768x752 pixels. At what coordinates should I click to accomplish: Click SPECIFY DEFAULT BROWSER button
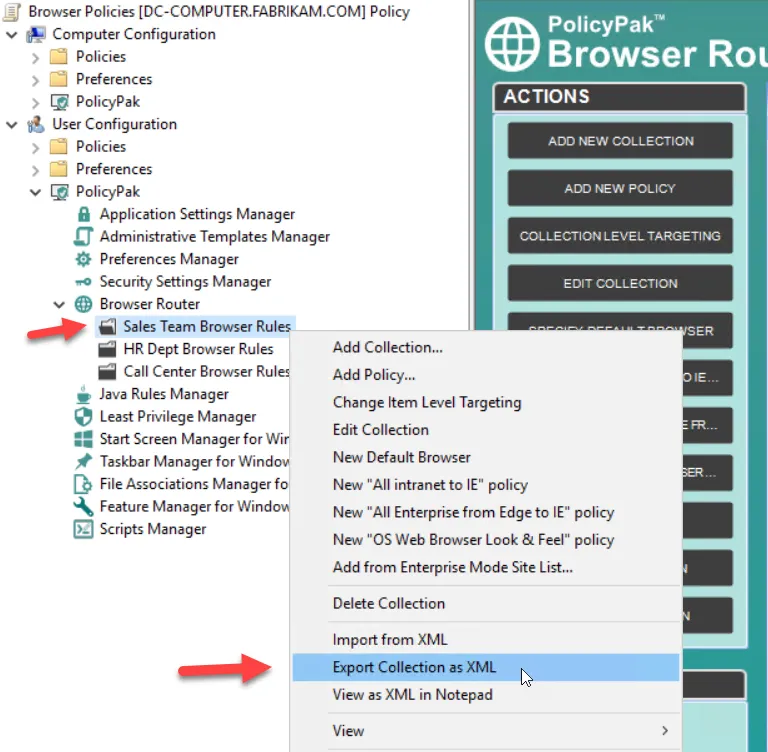pyautogui.click(x=620, y=322)
